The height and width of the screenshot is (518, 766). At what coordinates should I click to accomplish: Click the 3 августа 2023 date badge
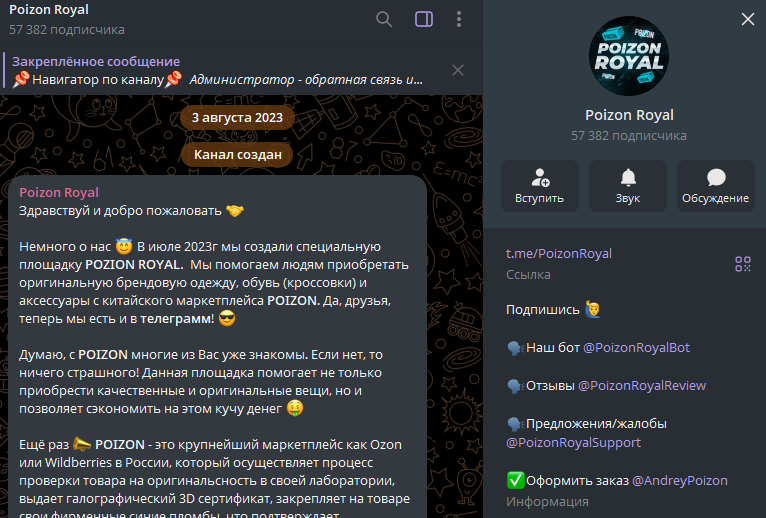[x=237, y=118]
